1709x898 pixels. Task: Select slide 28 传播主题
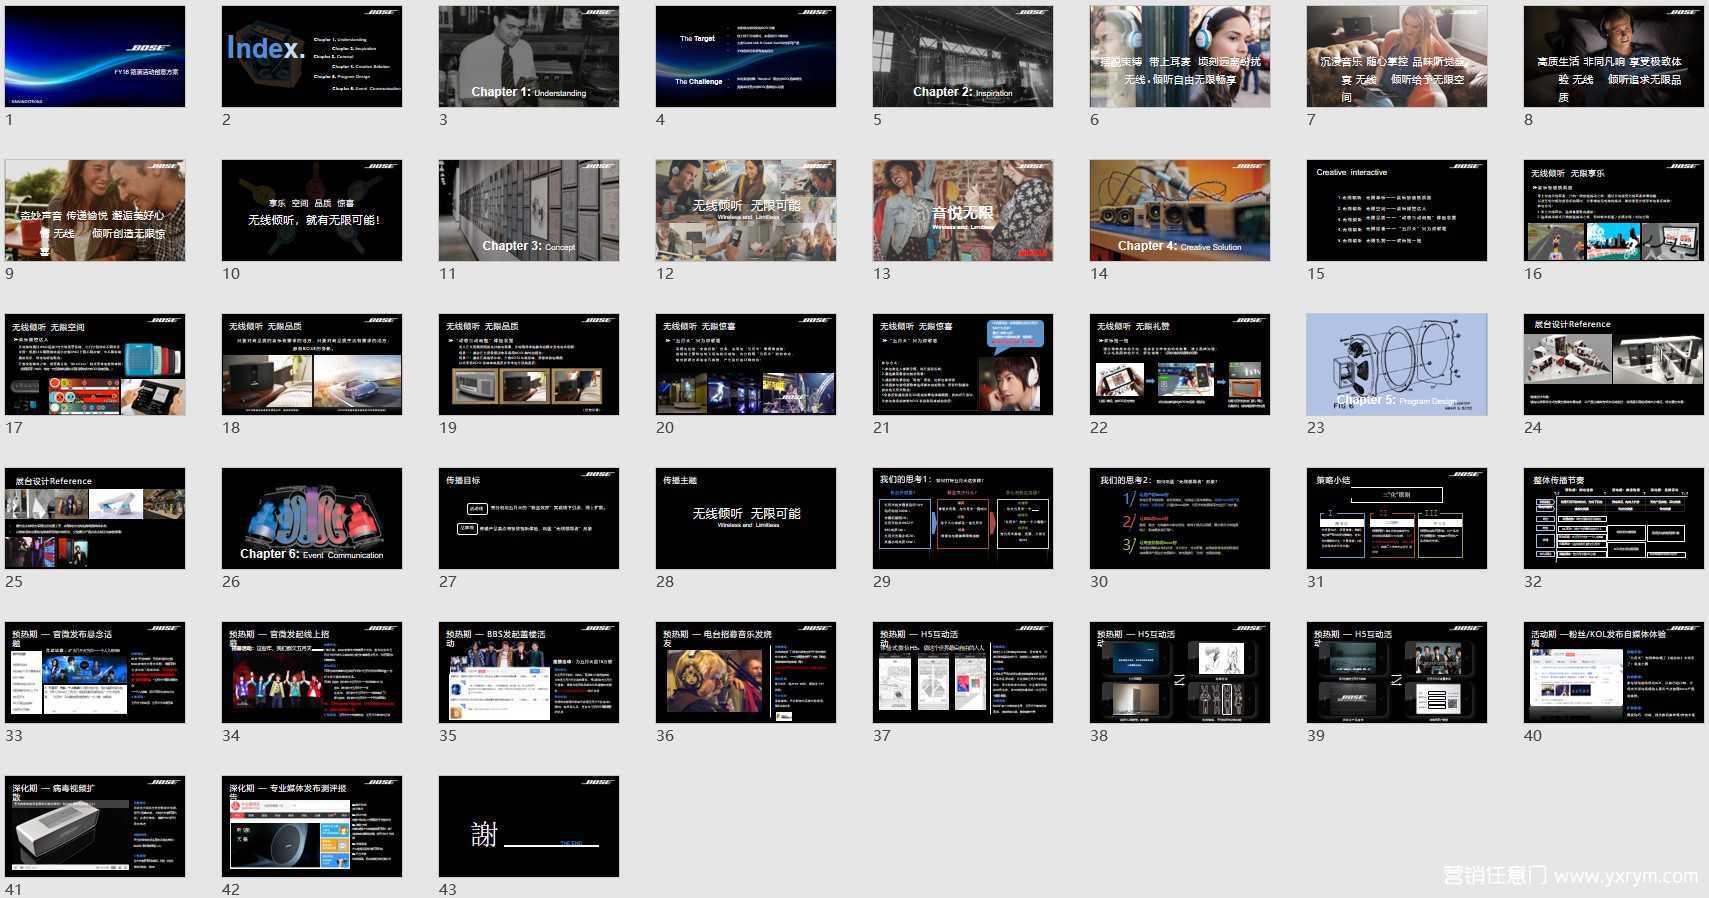[746, 518]
